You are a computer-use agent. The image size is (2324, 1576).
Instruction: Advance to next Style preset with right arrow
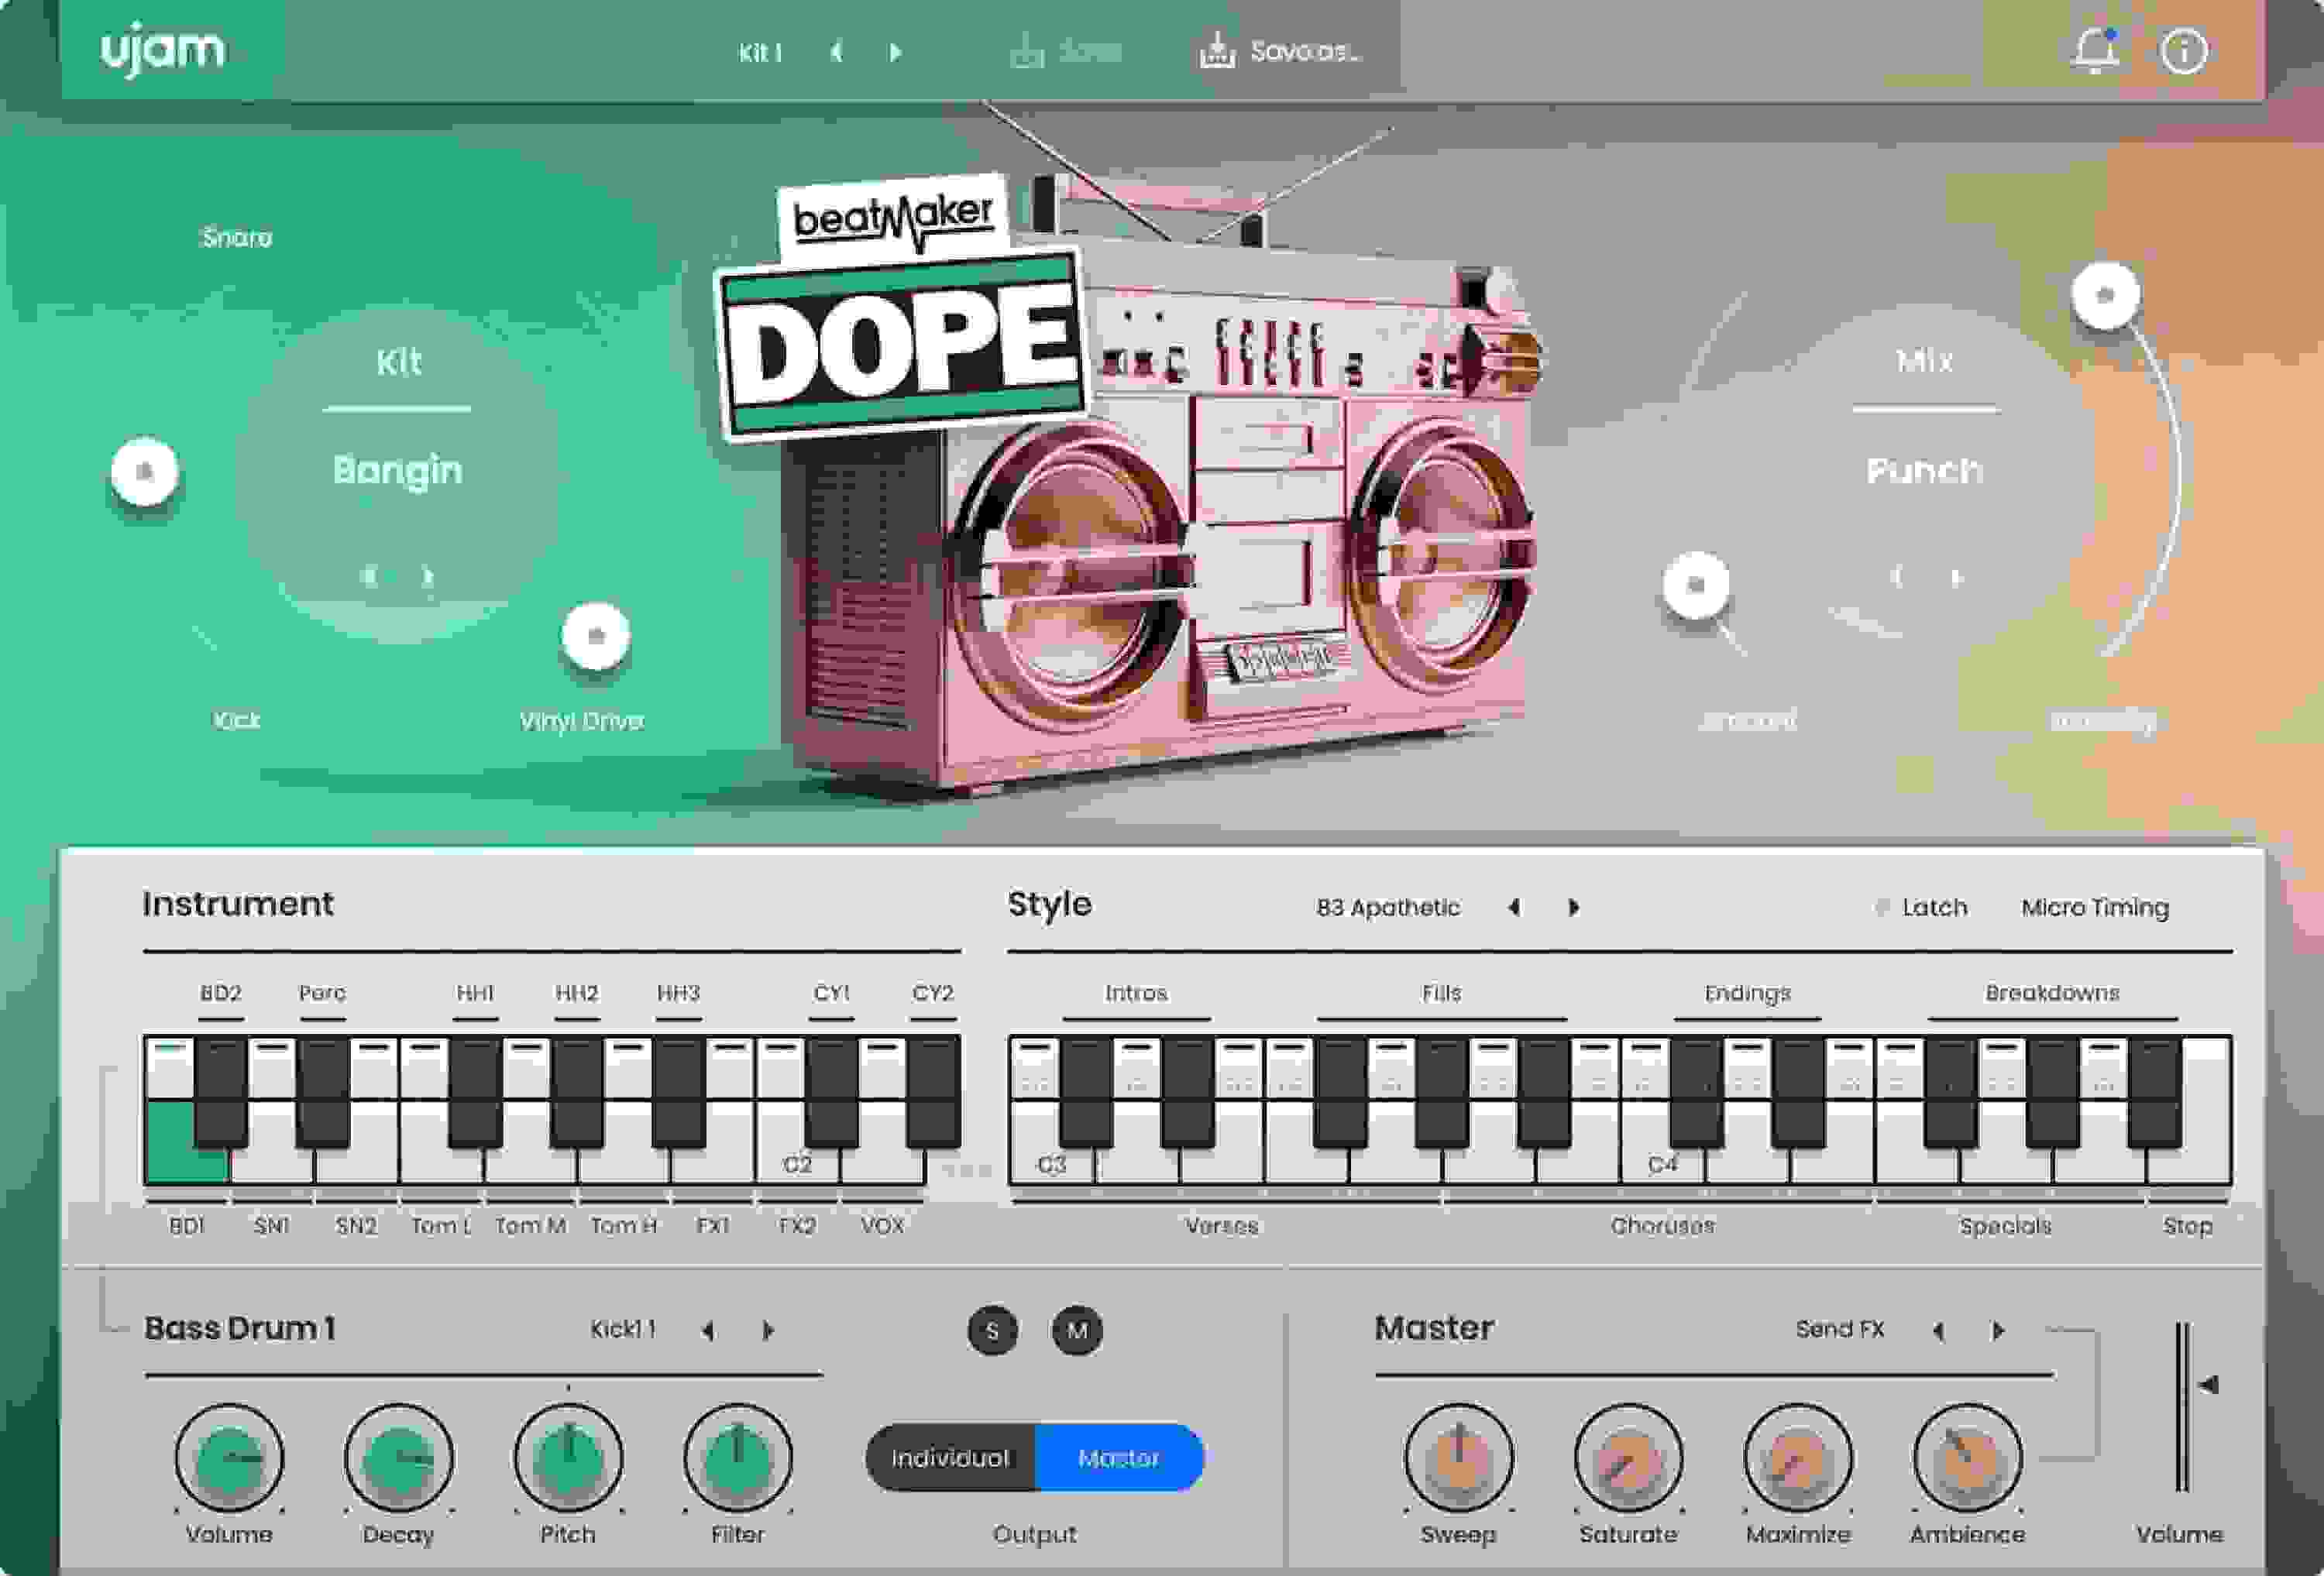click(1574, 907)
